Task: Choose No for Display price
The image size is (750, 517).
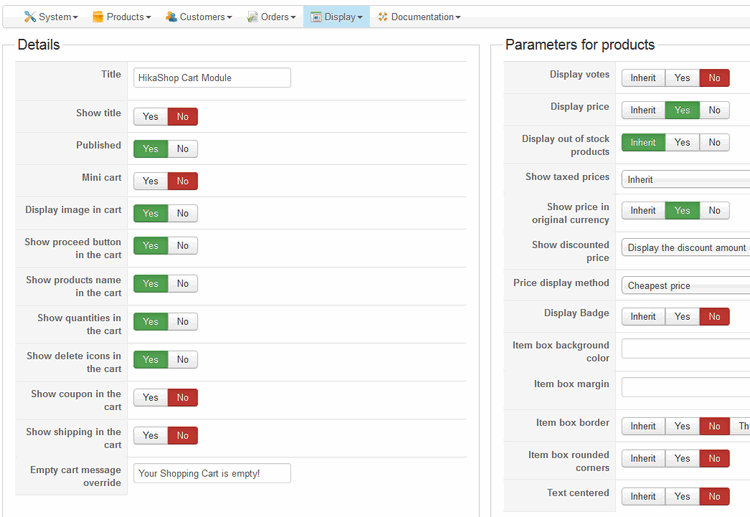Action: click(x=714, y=110)
